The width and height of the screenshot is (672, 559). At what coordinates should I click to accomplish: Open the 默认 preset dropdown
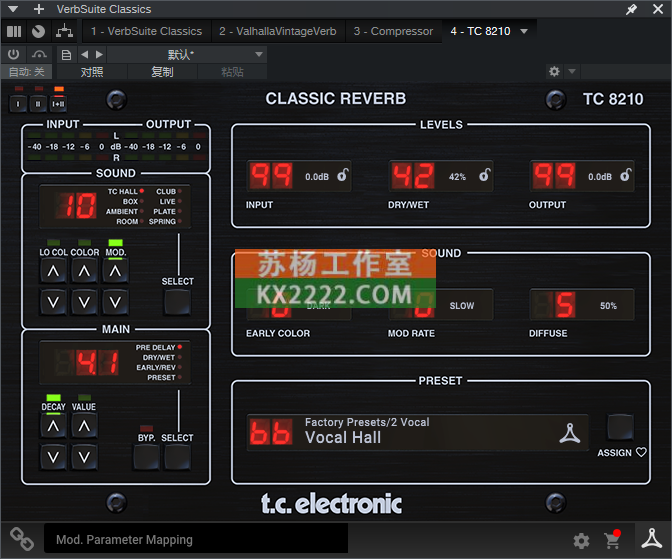pyautogui.click(x=186, y=54)
